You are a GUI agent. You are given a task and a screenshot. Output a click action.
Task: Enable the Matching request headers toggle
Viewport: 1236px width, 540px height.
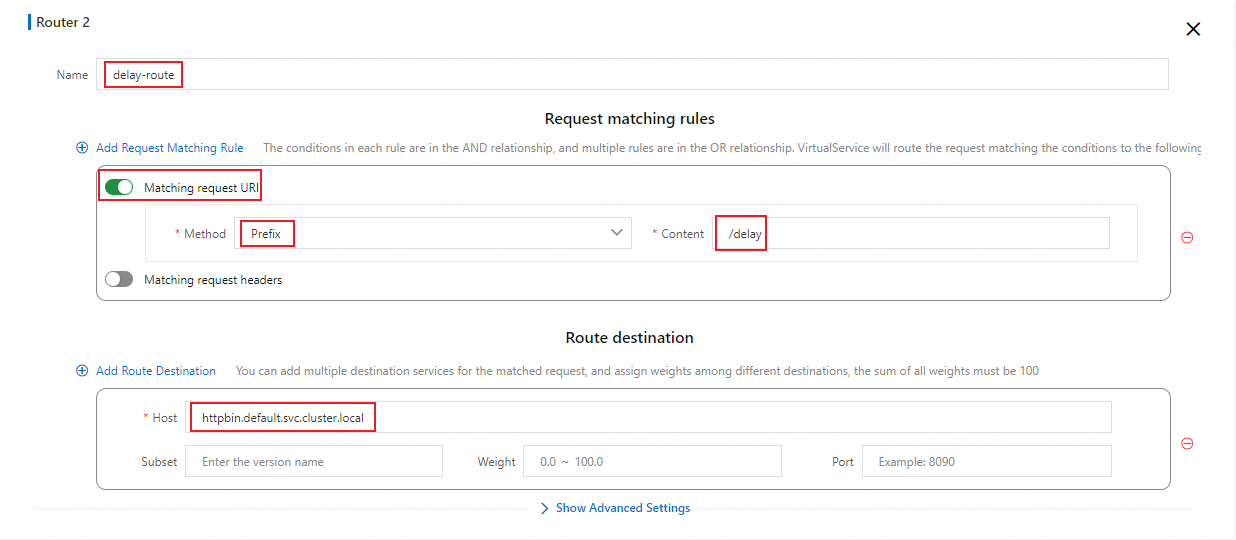coord(119,280)
